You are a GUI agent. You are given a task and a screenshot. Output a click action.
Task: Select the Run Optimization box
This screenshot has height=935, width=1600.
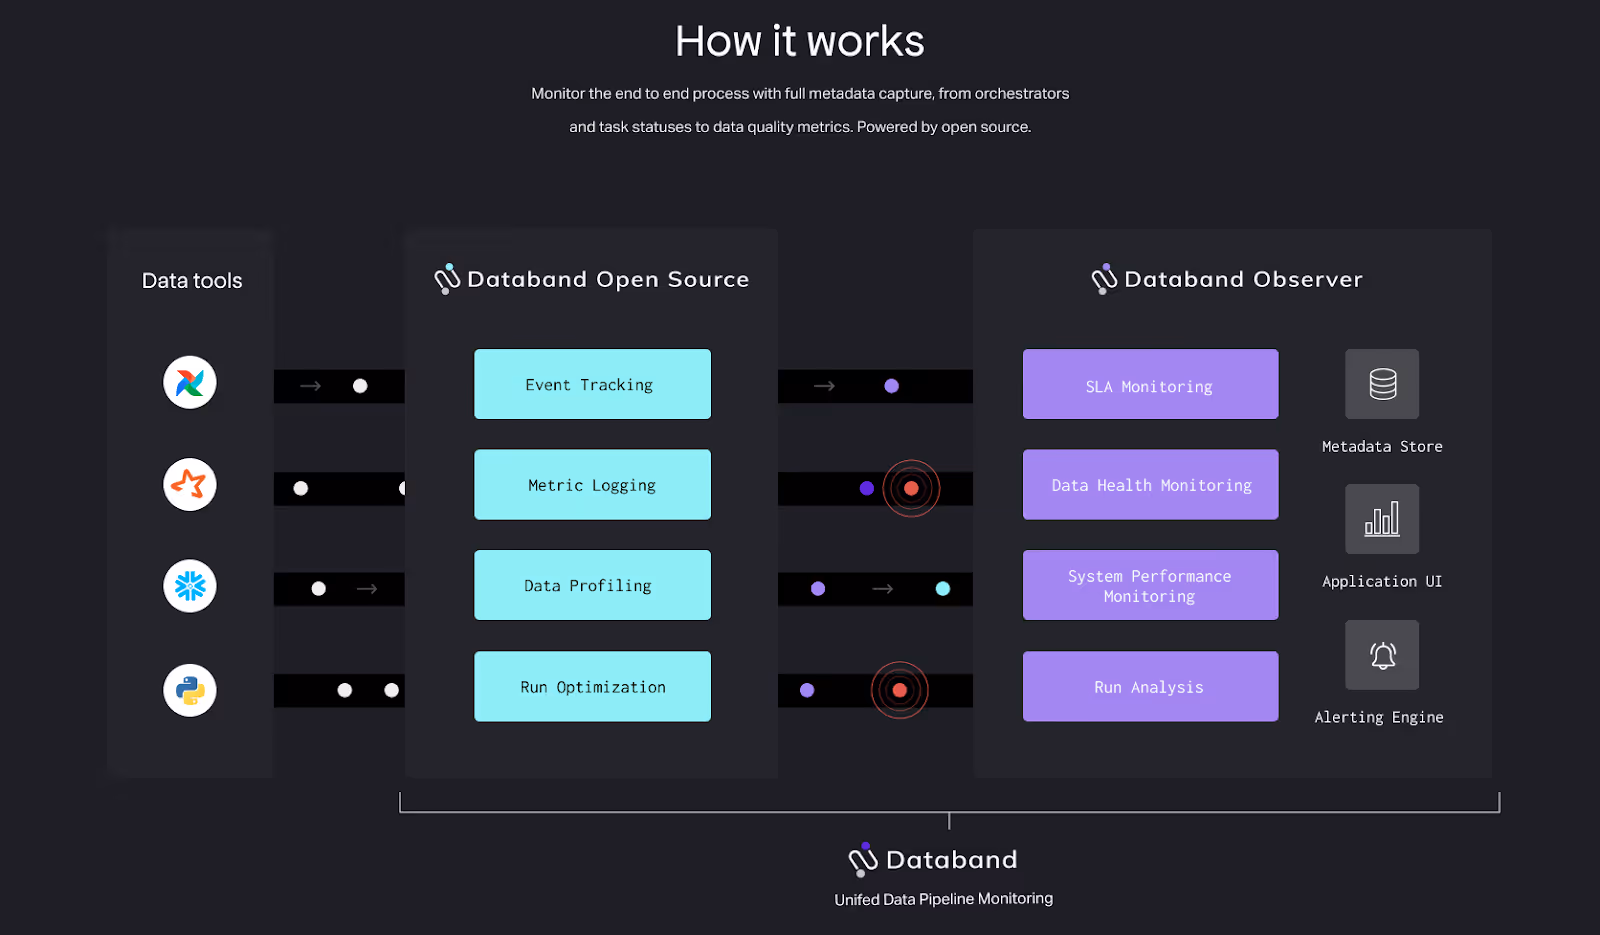pos(592,686)
